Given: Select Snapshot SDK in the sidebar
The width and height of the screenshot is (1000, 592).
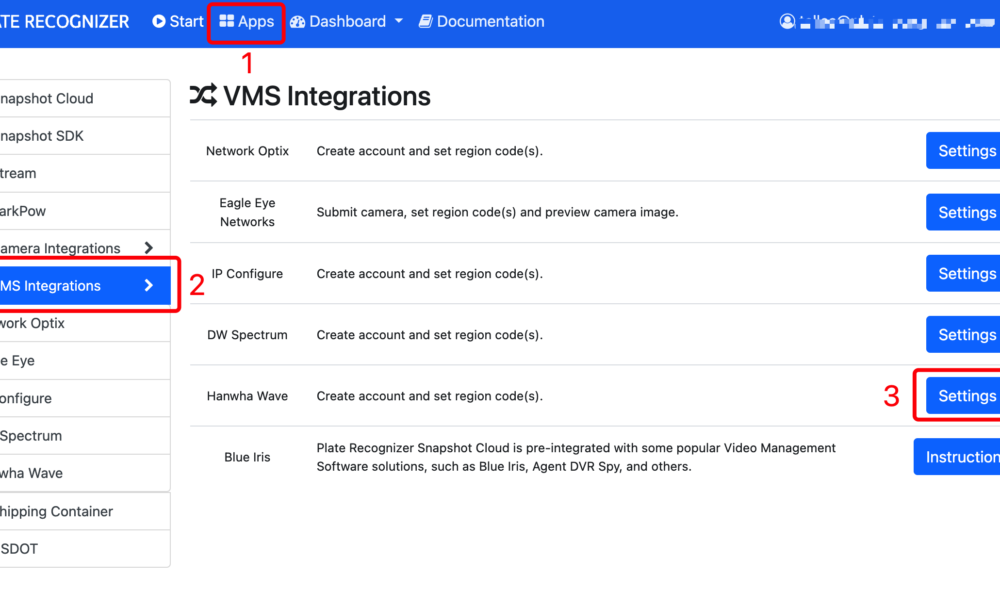Looking at the screenshot, I should pyautogui.click(x=42, y=136).
